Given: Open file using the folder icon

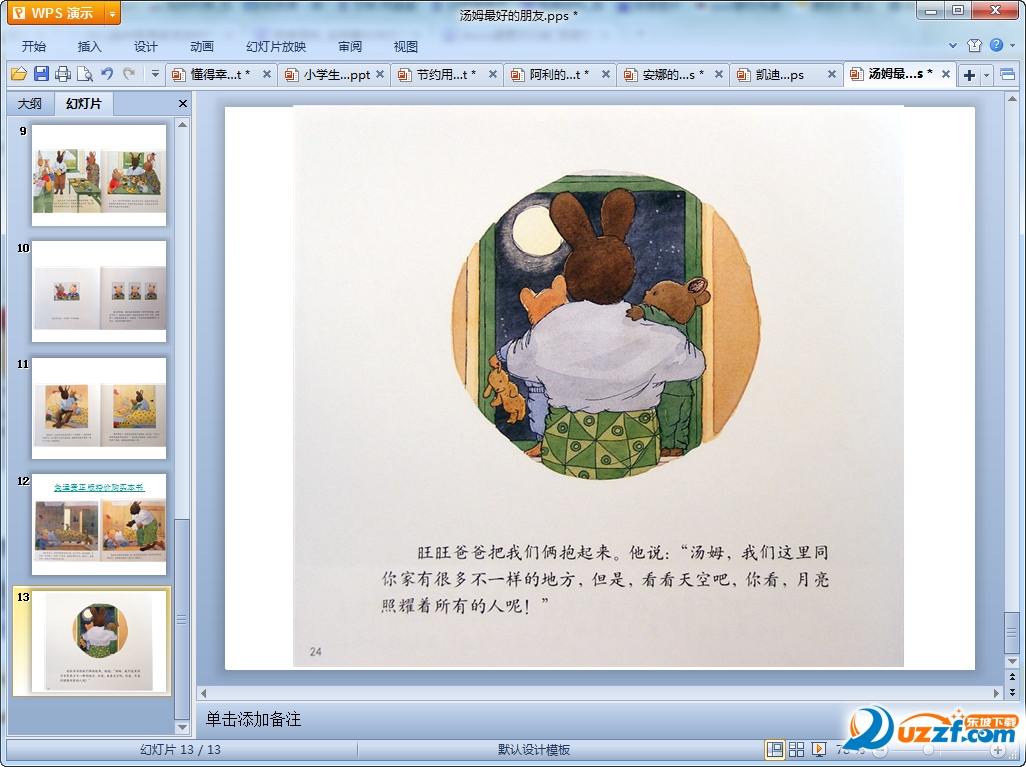Looking at the screenshot, I should click(19, 74).
